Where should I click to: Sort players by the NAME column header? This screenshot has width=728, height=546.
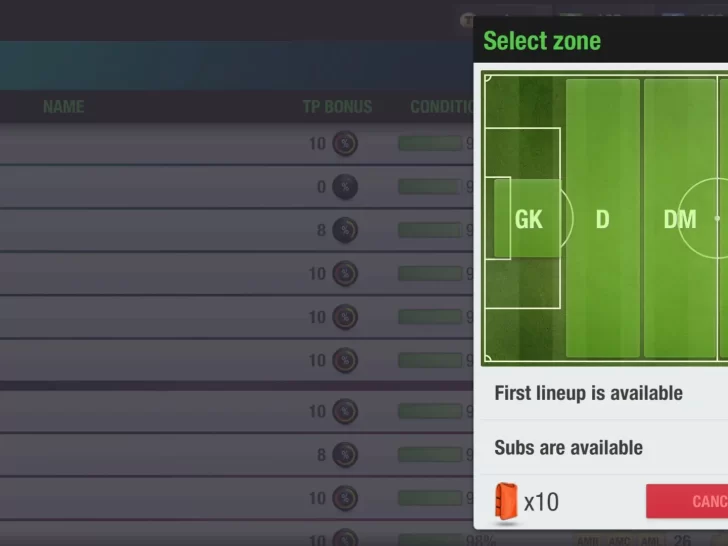pos(63,106)
